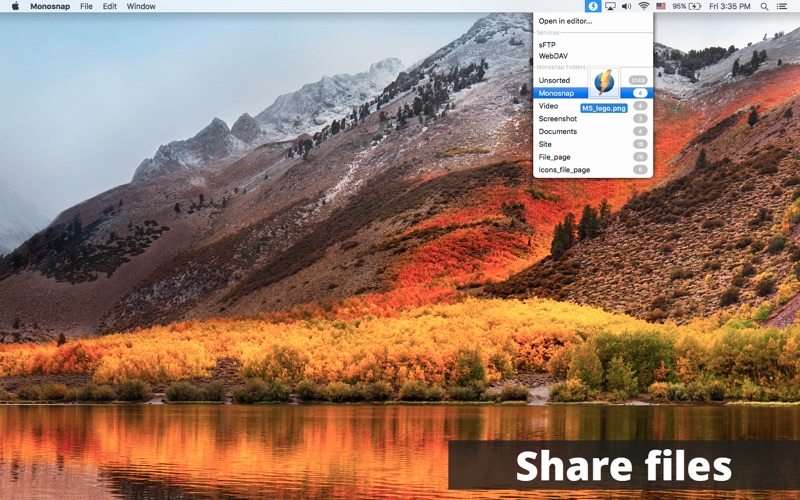Open Spotlight search magnifier icon
The image size is (800, 500).
(x=765, y=6)
